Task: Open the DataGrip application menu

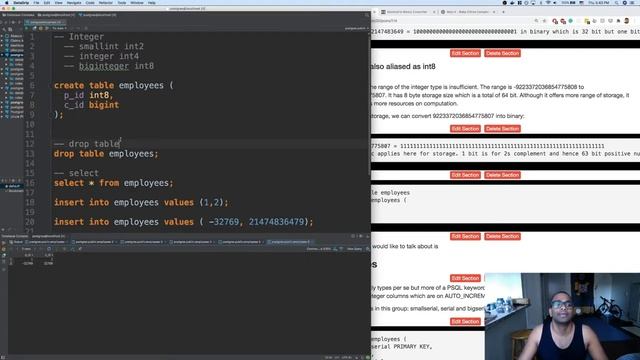Action: [x=21, y=3]
